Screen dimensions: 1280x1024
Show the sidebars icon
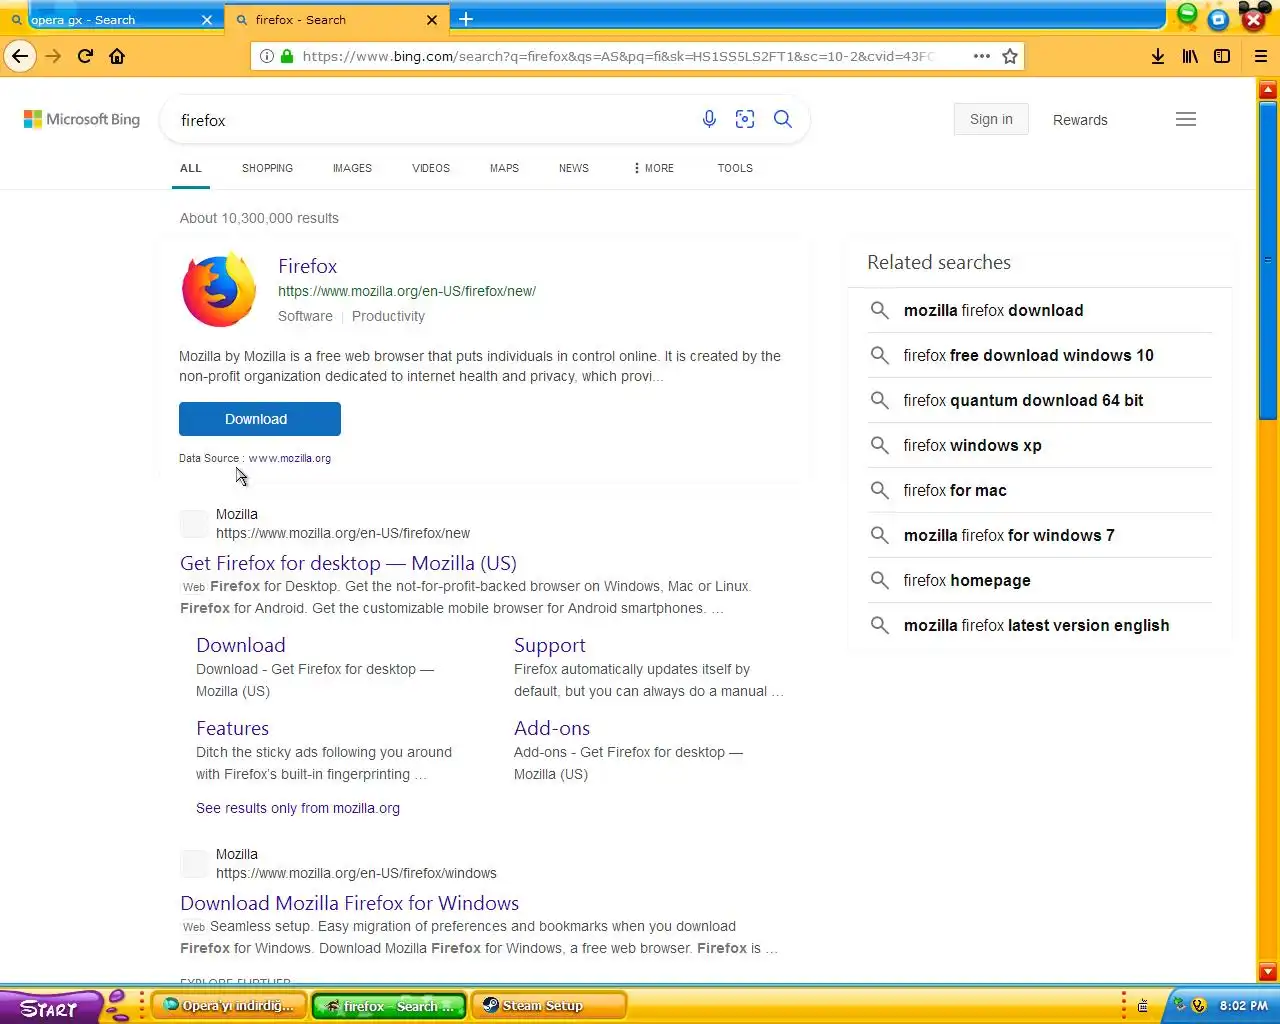tap(1222, 56)
